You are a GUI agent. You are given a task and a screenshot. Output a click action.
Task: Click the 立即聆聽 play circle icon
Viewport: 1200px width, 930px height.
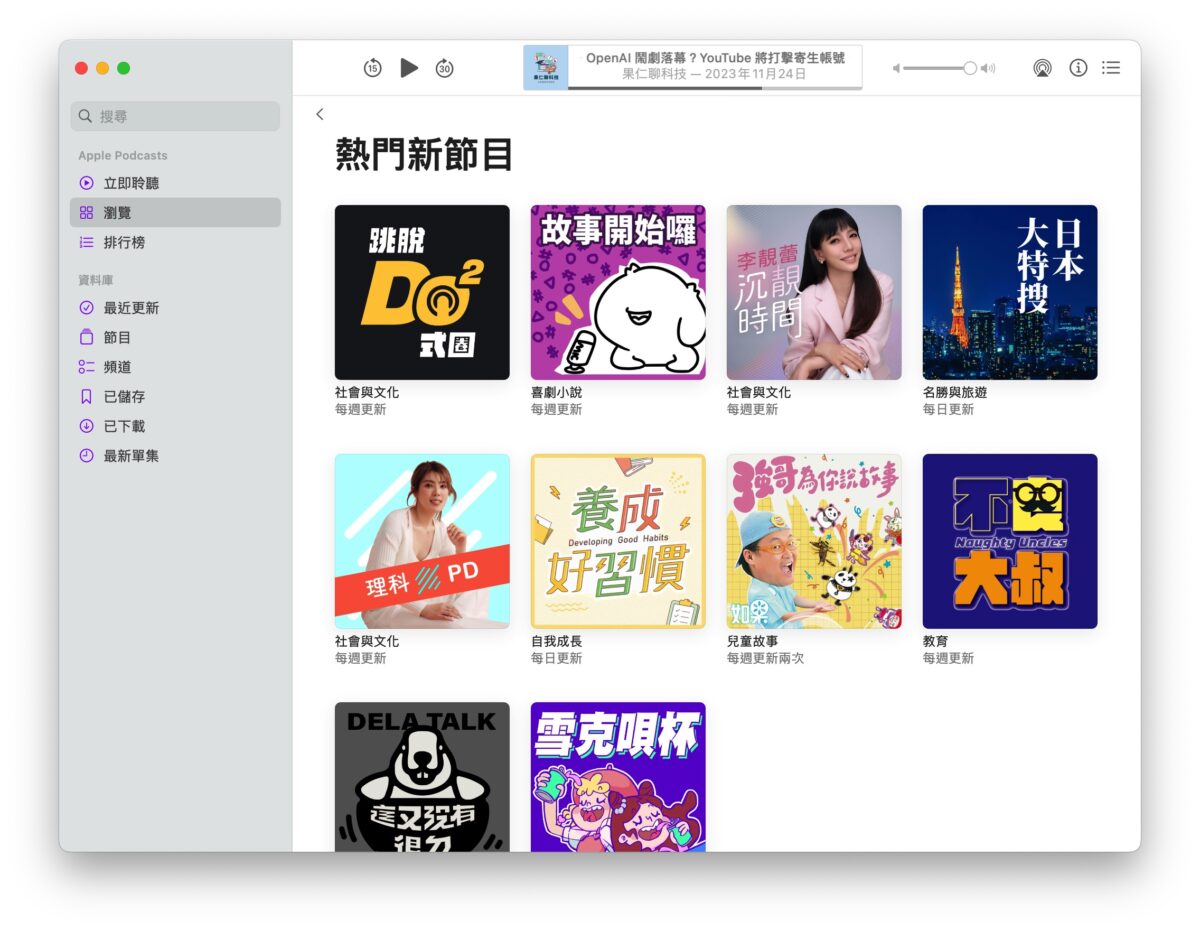pyautogui.click(x=86, y=183)
